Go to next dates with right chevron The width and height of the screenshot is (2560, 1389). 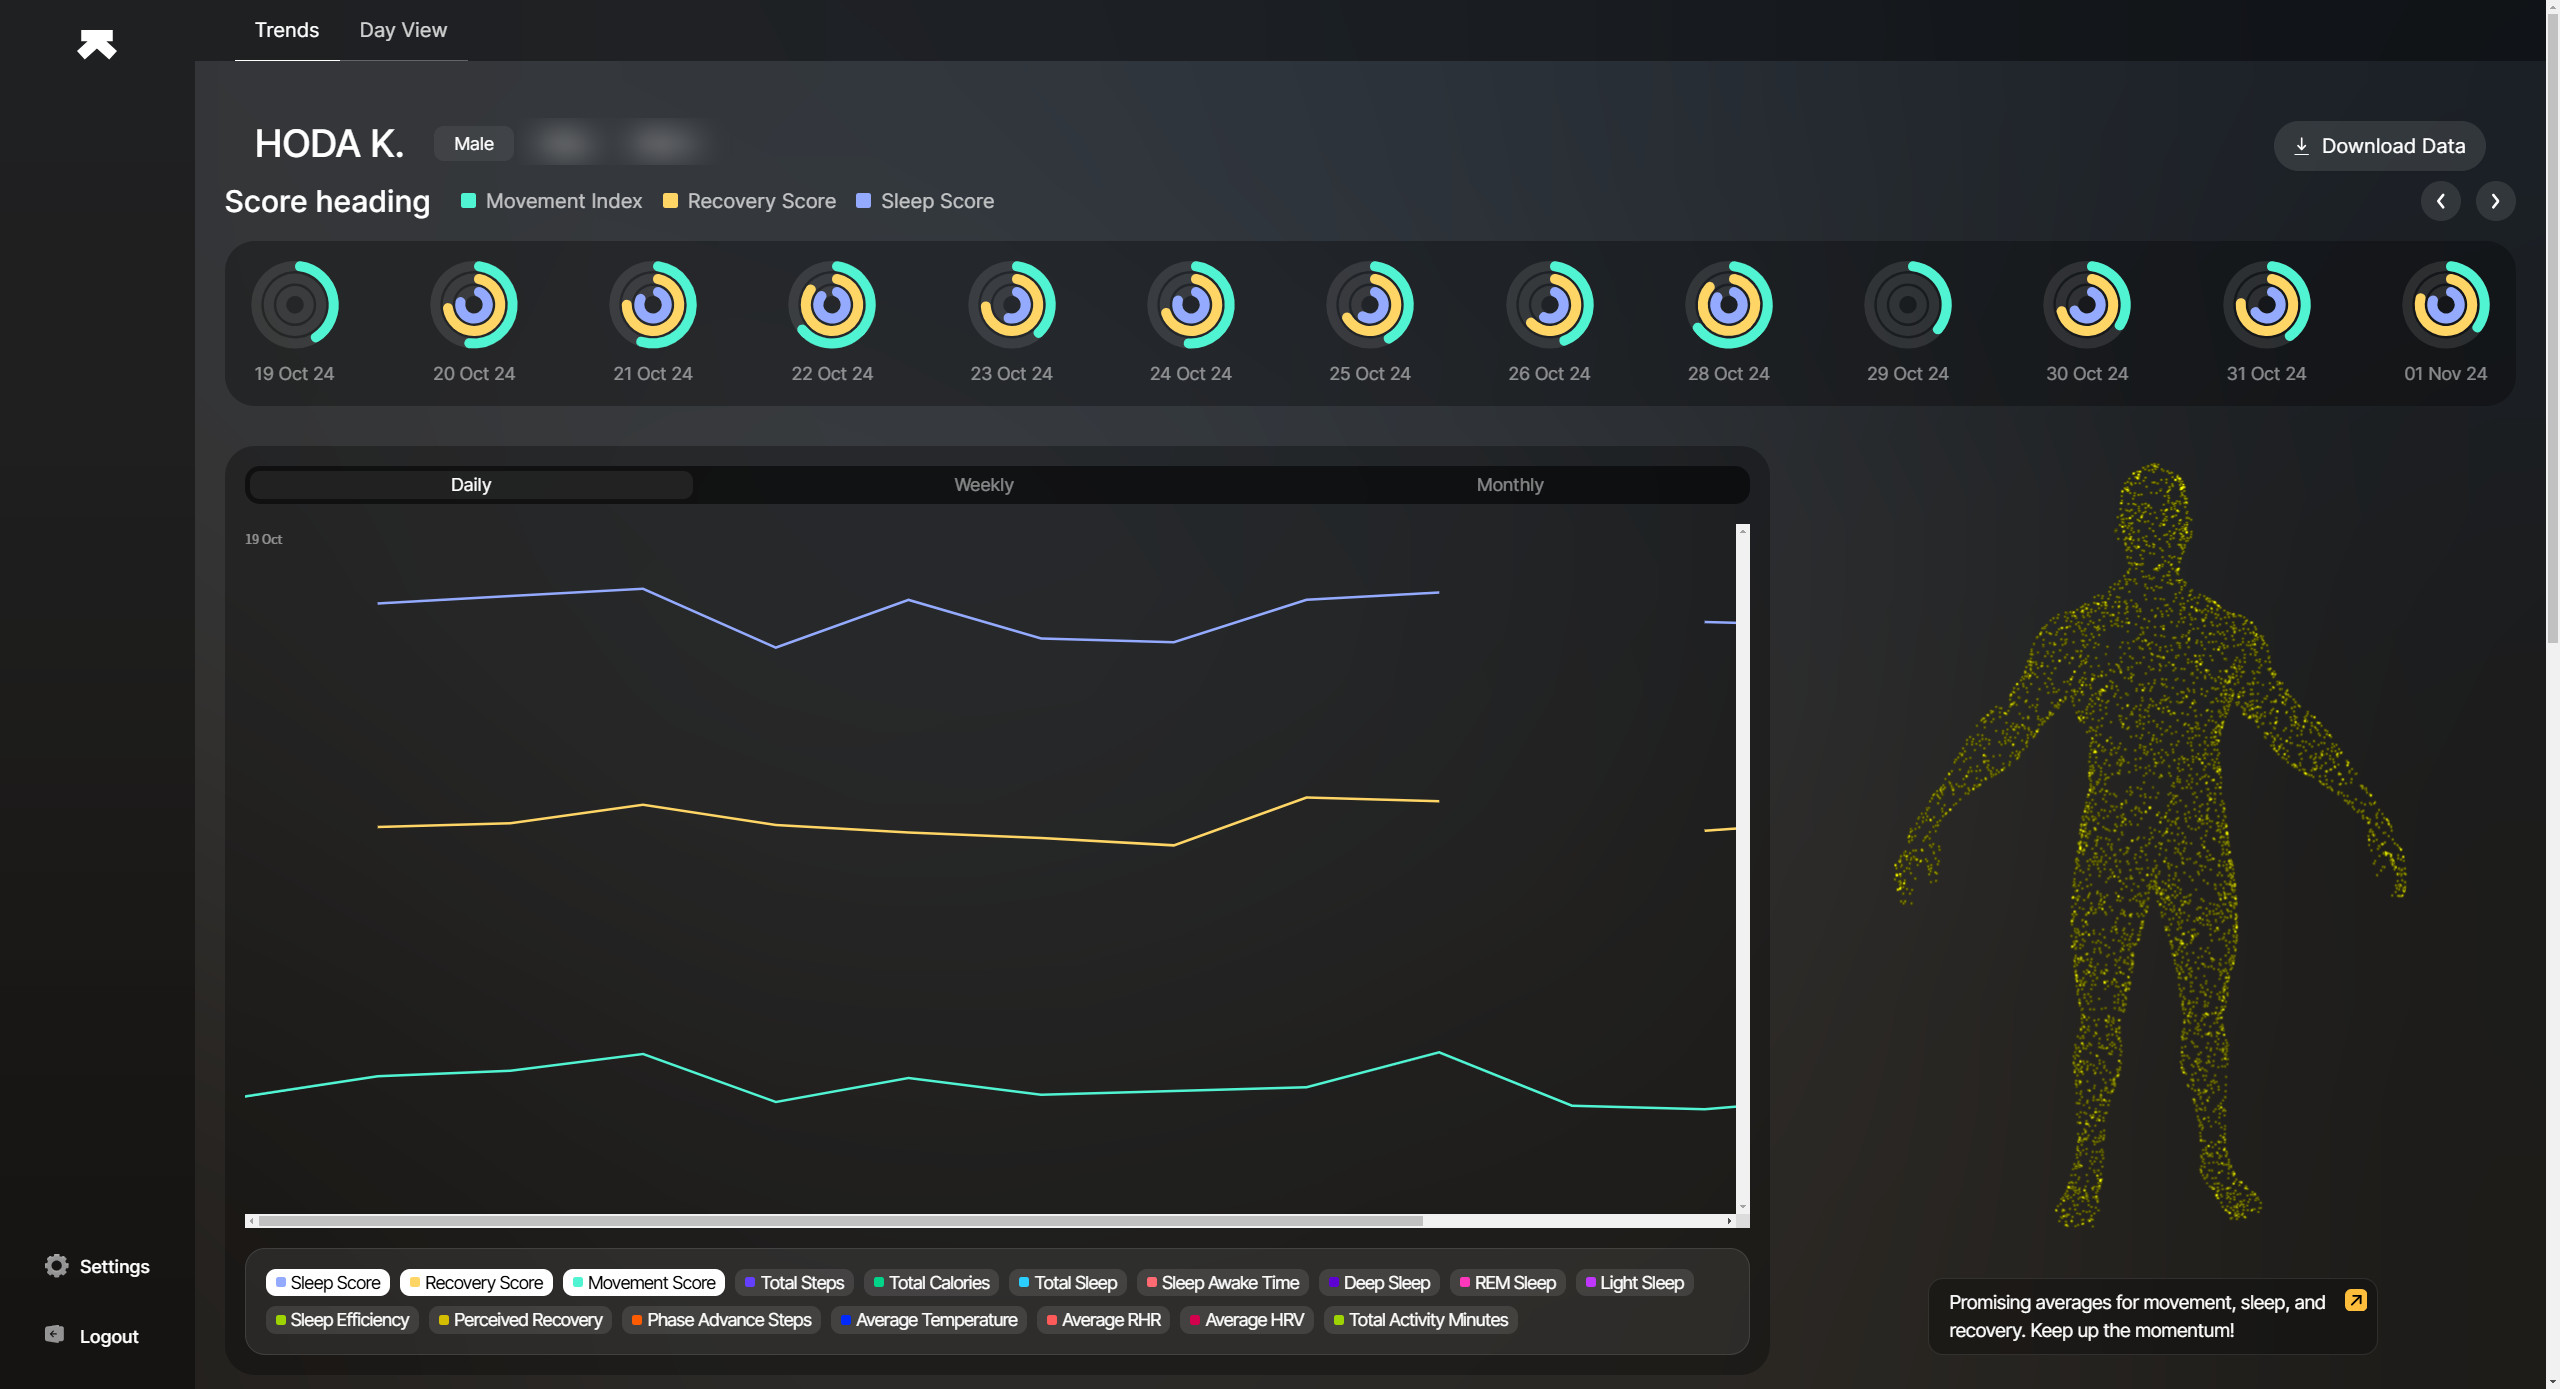[x=2495, y=201]
